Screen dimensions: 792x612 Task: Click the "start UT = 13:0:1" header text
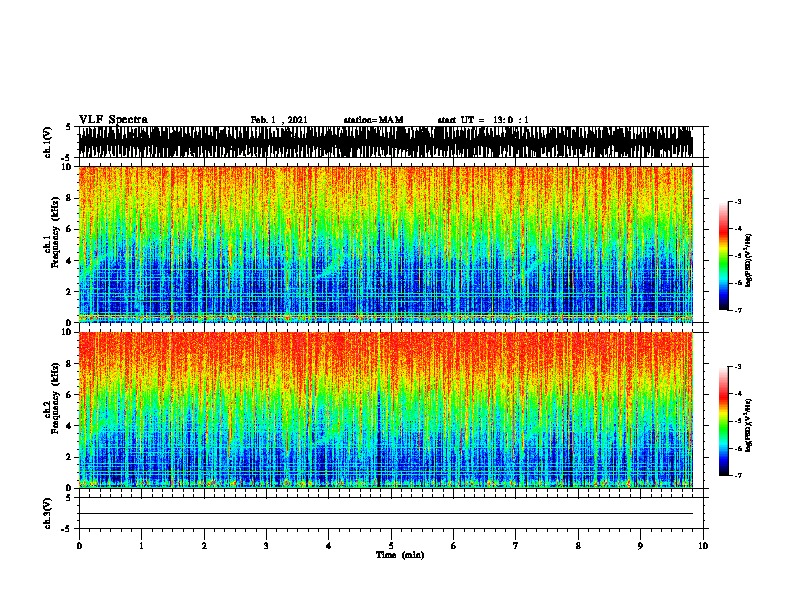483,120
